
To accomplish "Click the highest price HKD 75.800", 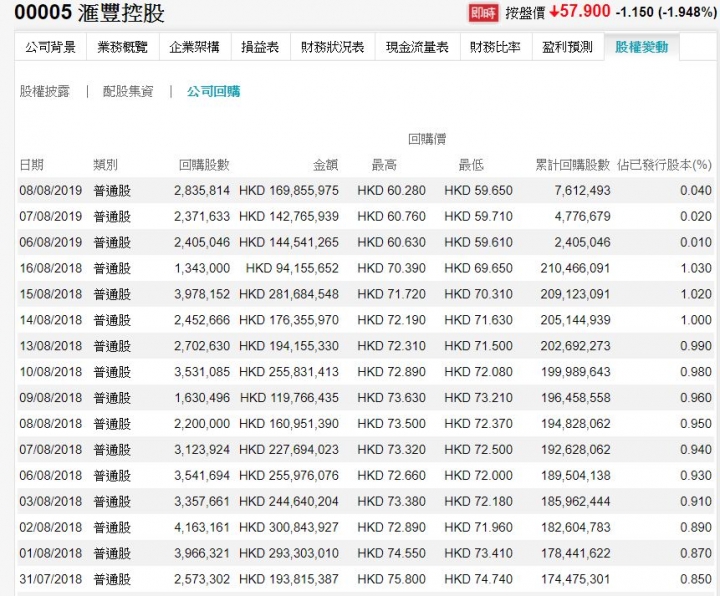I will tap(392, 579).
